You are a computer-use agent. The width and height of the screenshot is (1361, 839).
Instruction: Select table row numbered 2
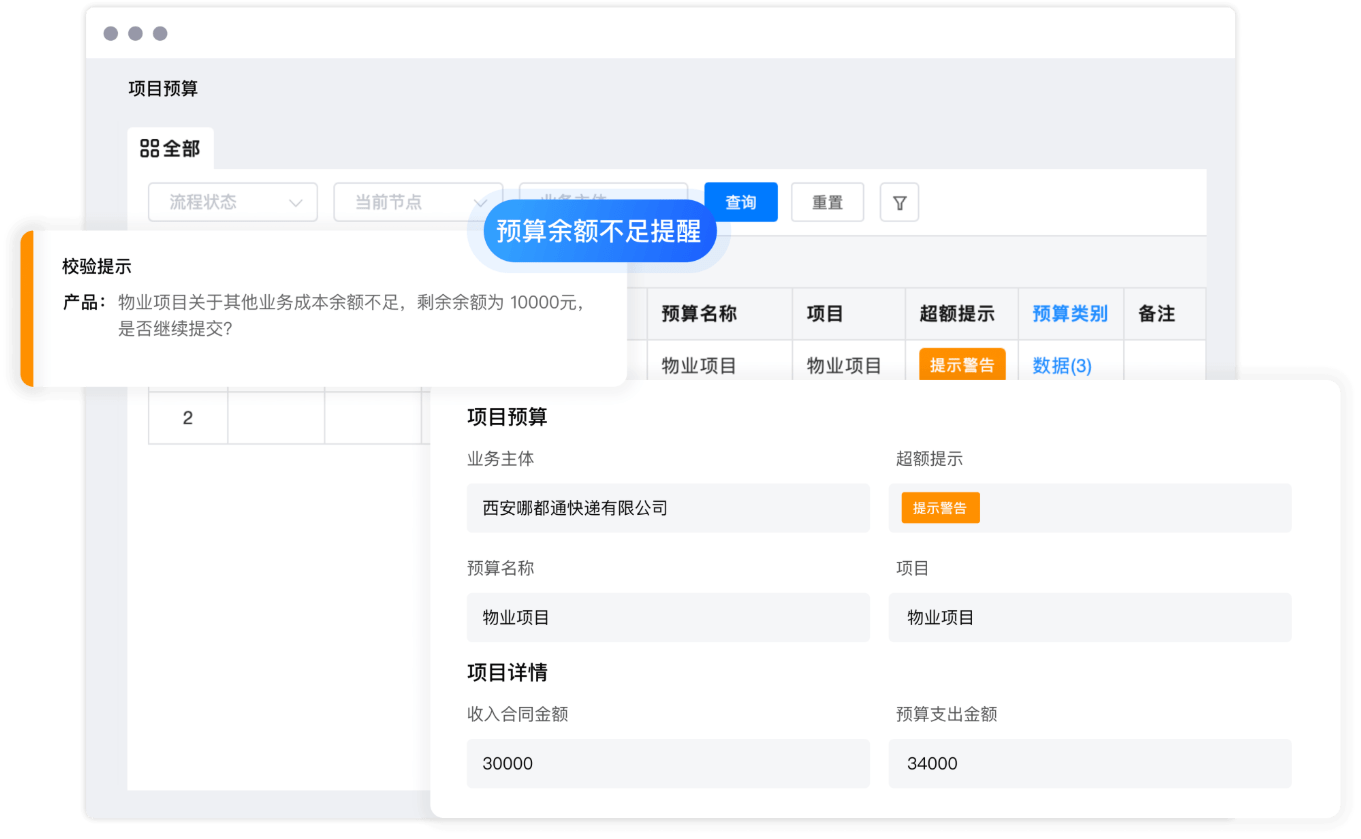[187, 417]
